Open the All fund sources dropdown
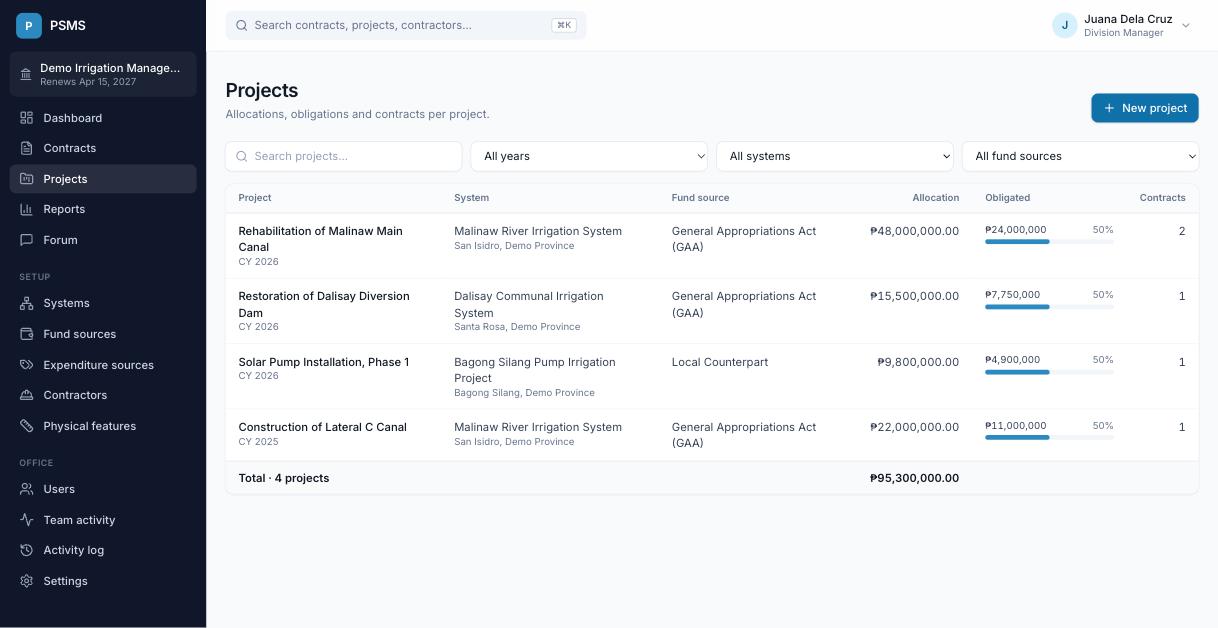1218x628 pixels. point(1080,156)
